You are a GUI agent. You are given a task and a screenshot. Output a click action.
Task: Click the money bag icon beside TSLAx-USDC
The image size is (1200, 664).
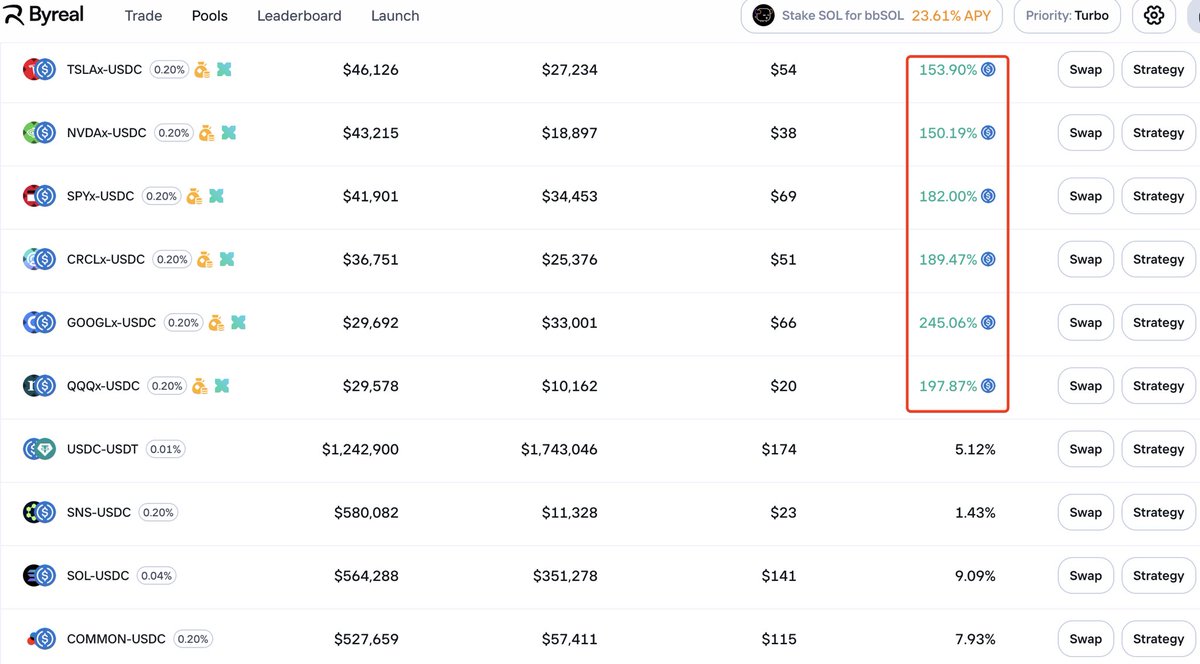pyautogui.click(x=202, y=70)
